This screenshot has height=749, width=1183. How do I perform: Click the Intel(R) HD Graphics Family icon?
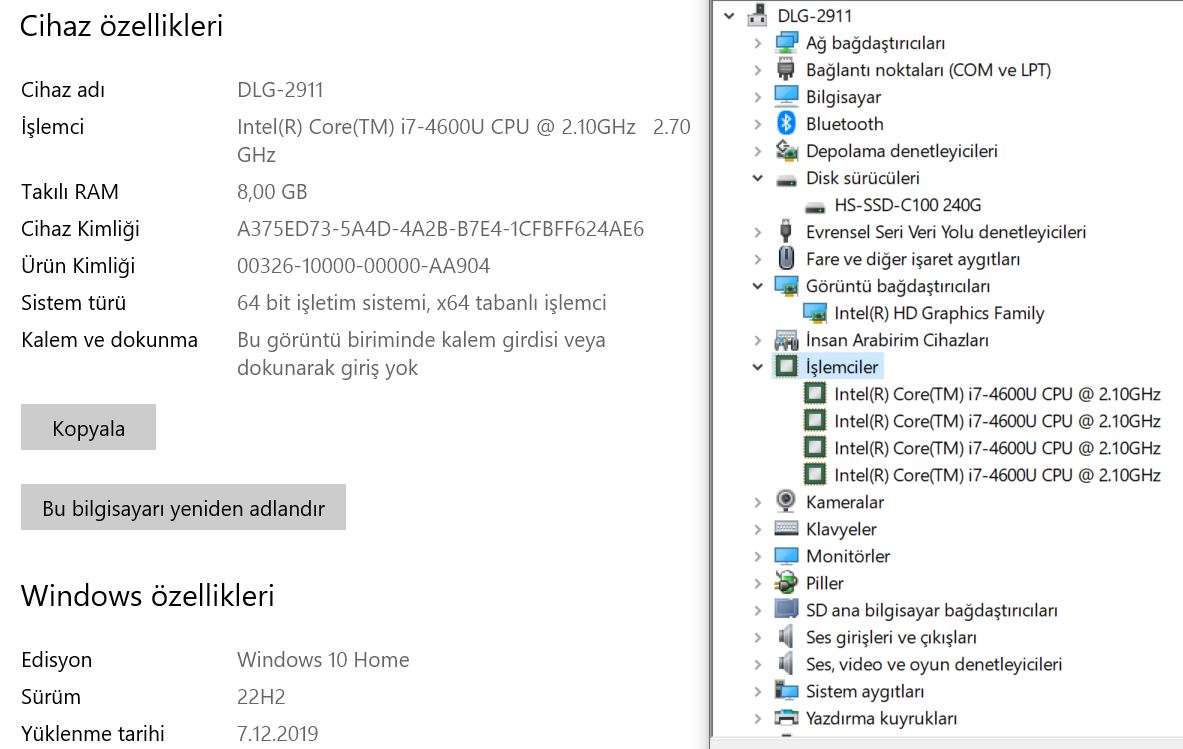click(815, 313)
